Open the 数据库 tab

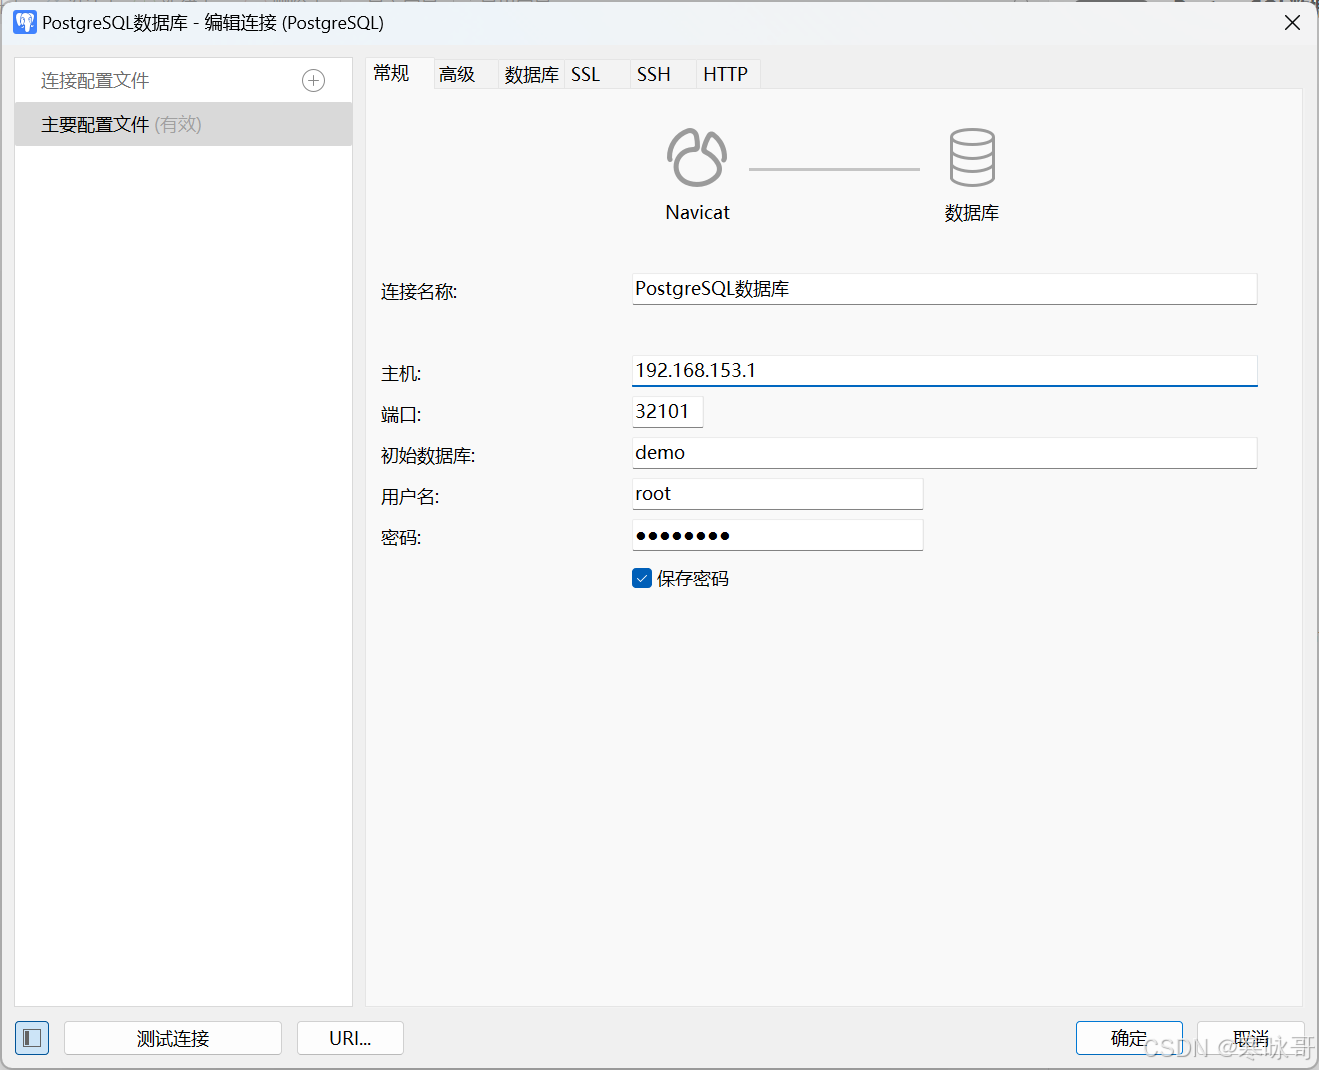pyautogui.click(x=531, y=75)
